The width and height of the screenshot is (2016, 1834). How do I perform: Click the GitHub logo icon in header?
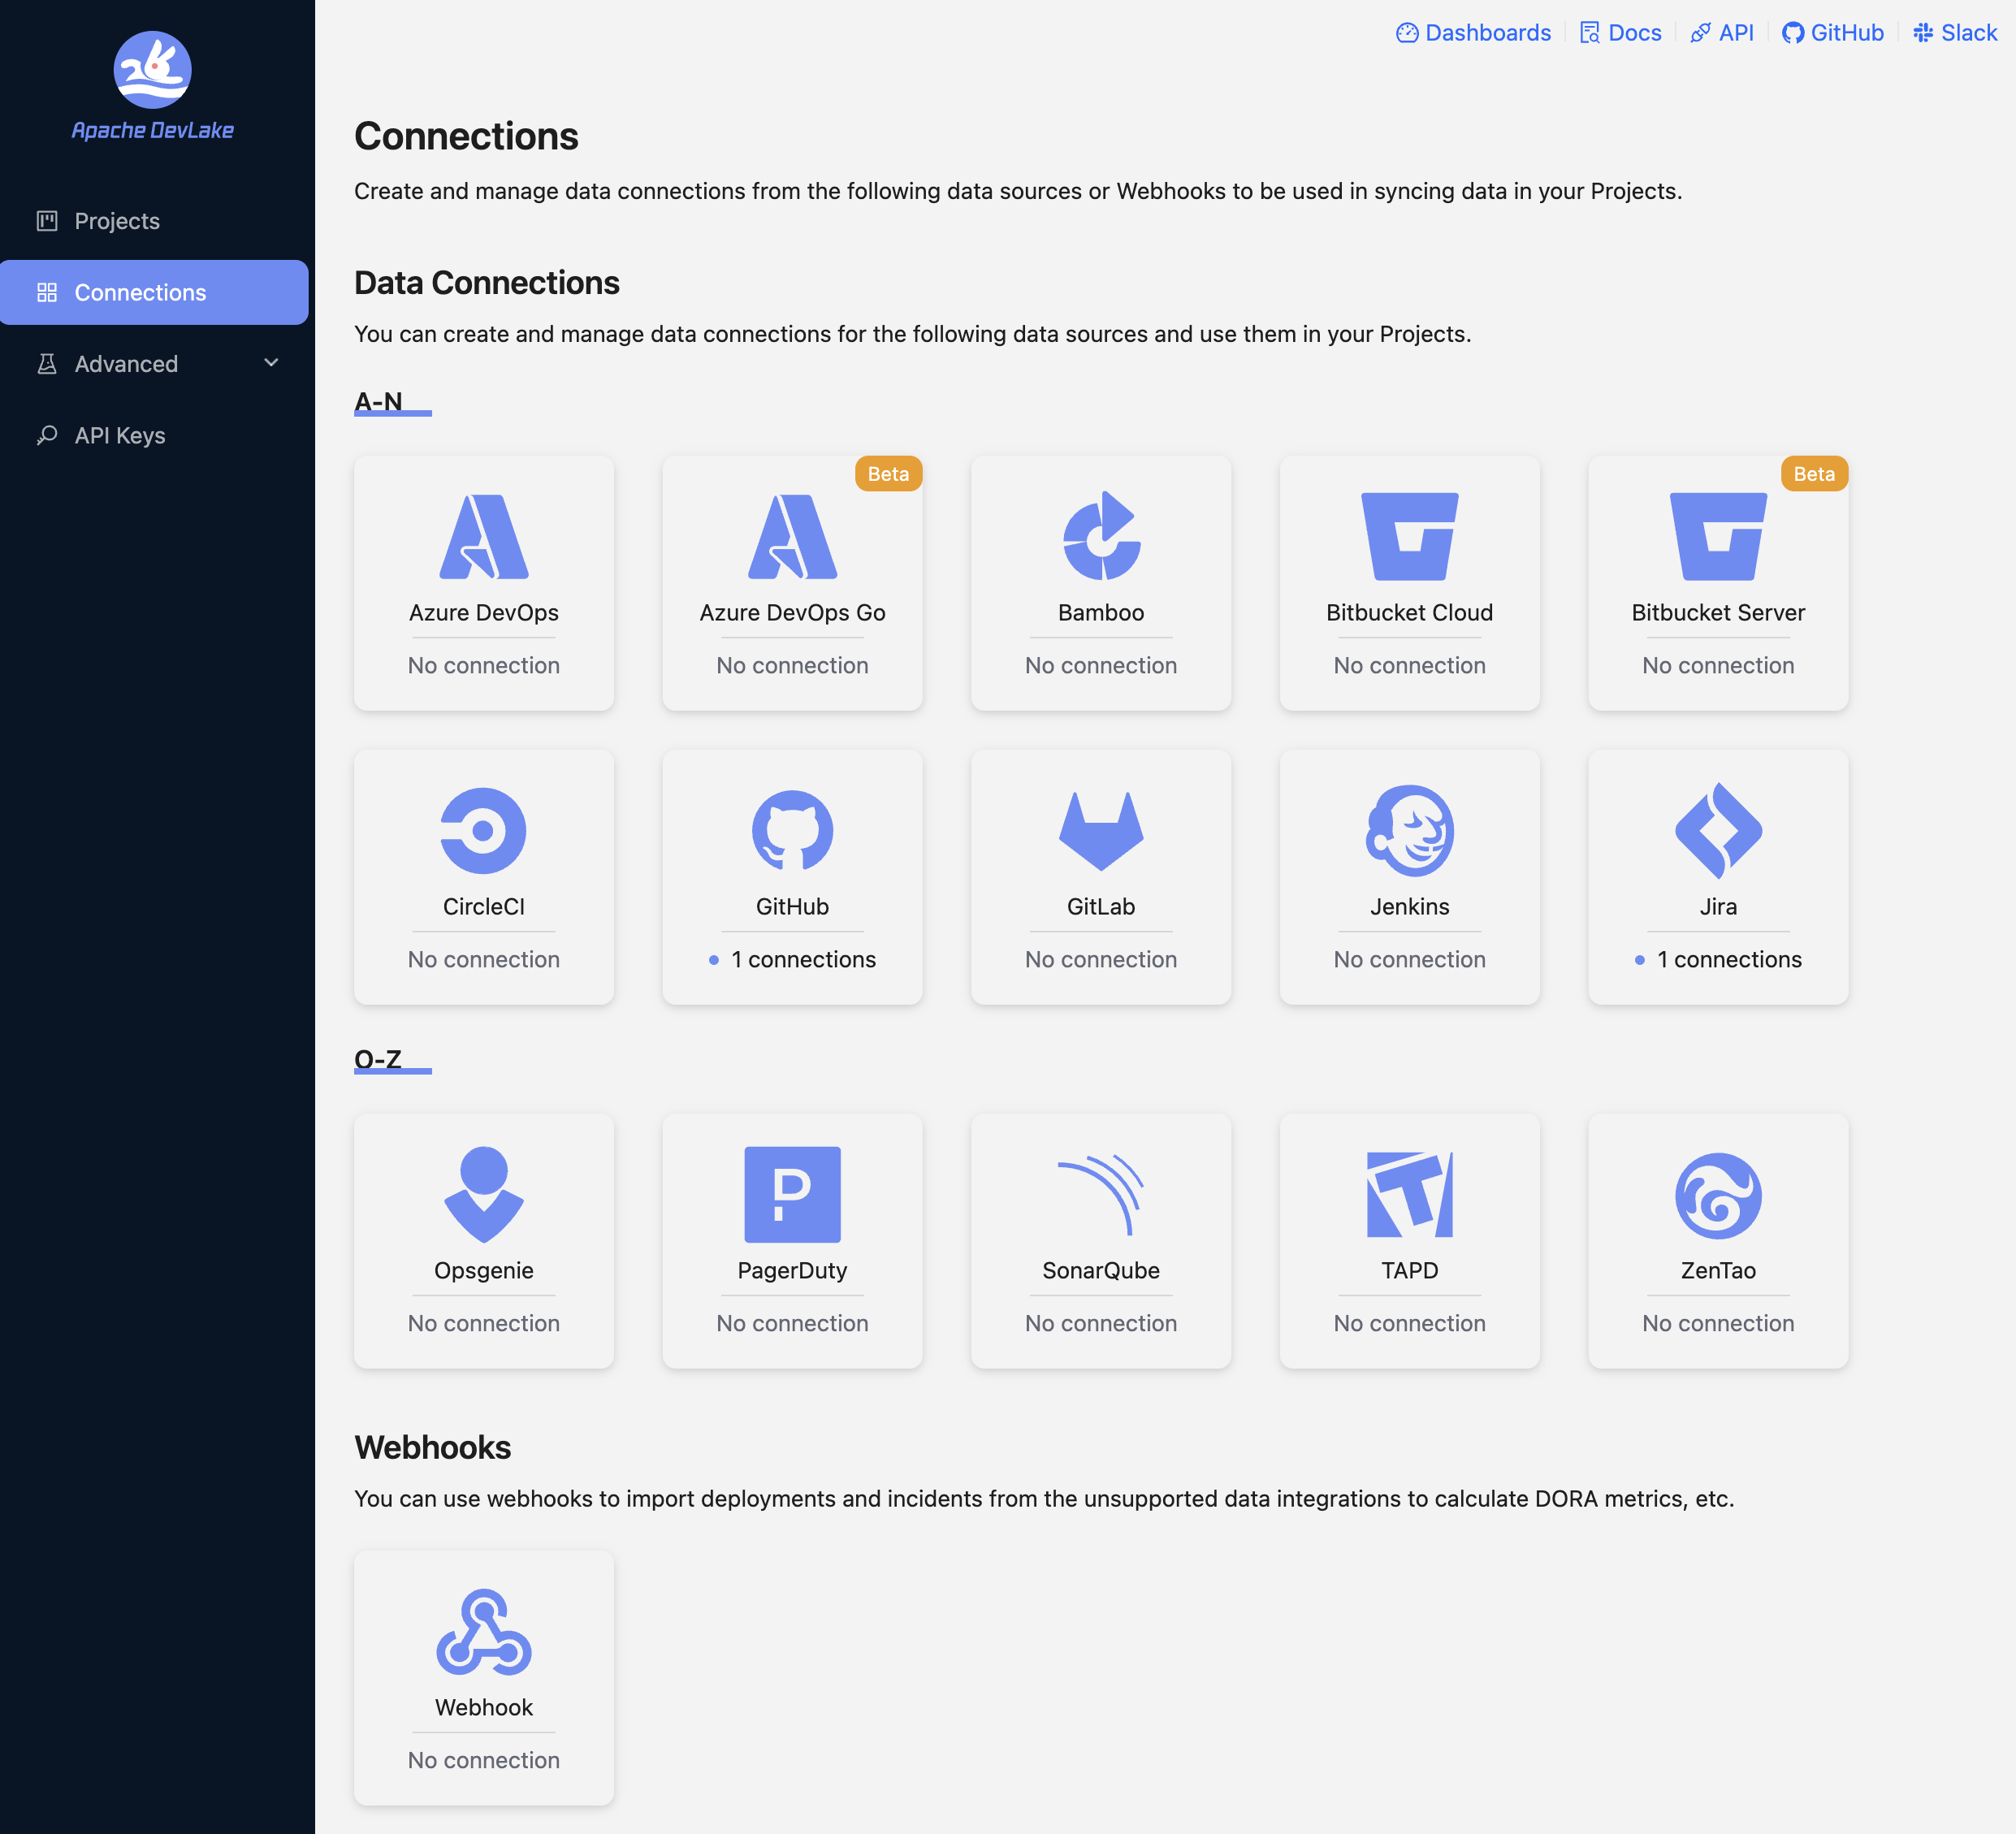point(1793,33)
